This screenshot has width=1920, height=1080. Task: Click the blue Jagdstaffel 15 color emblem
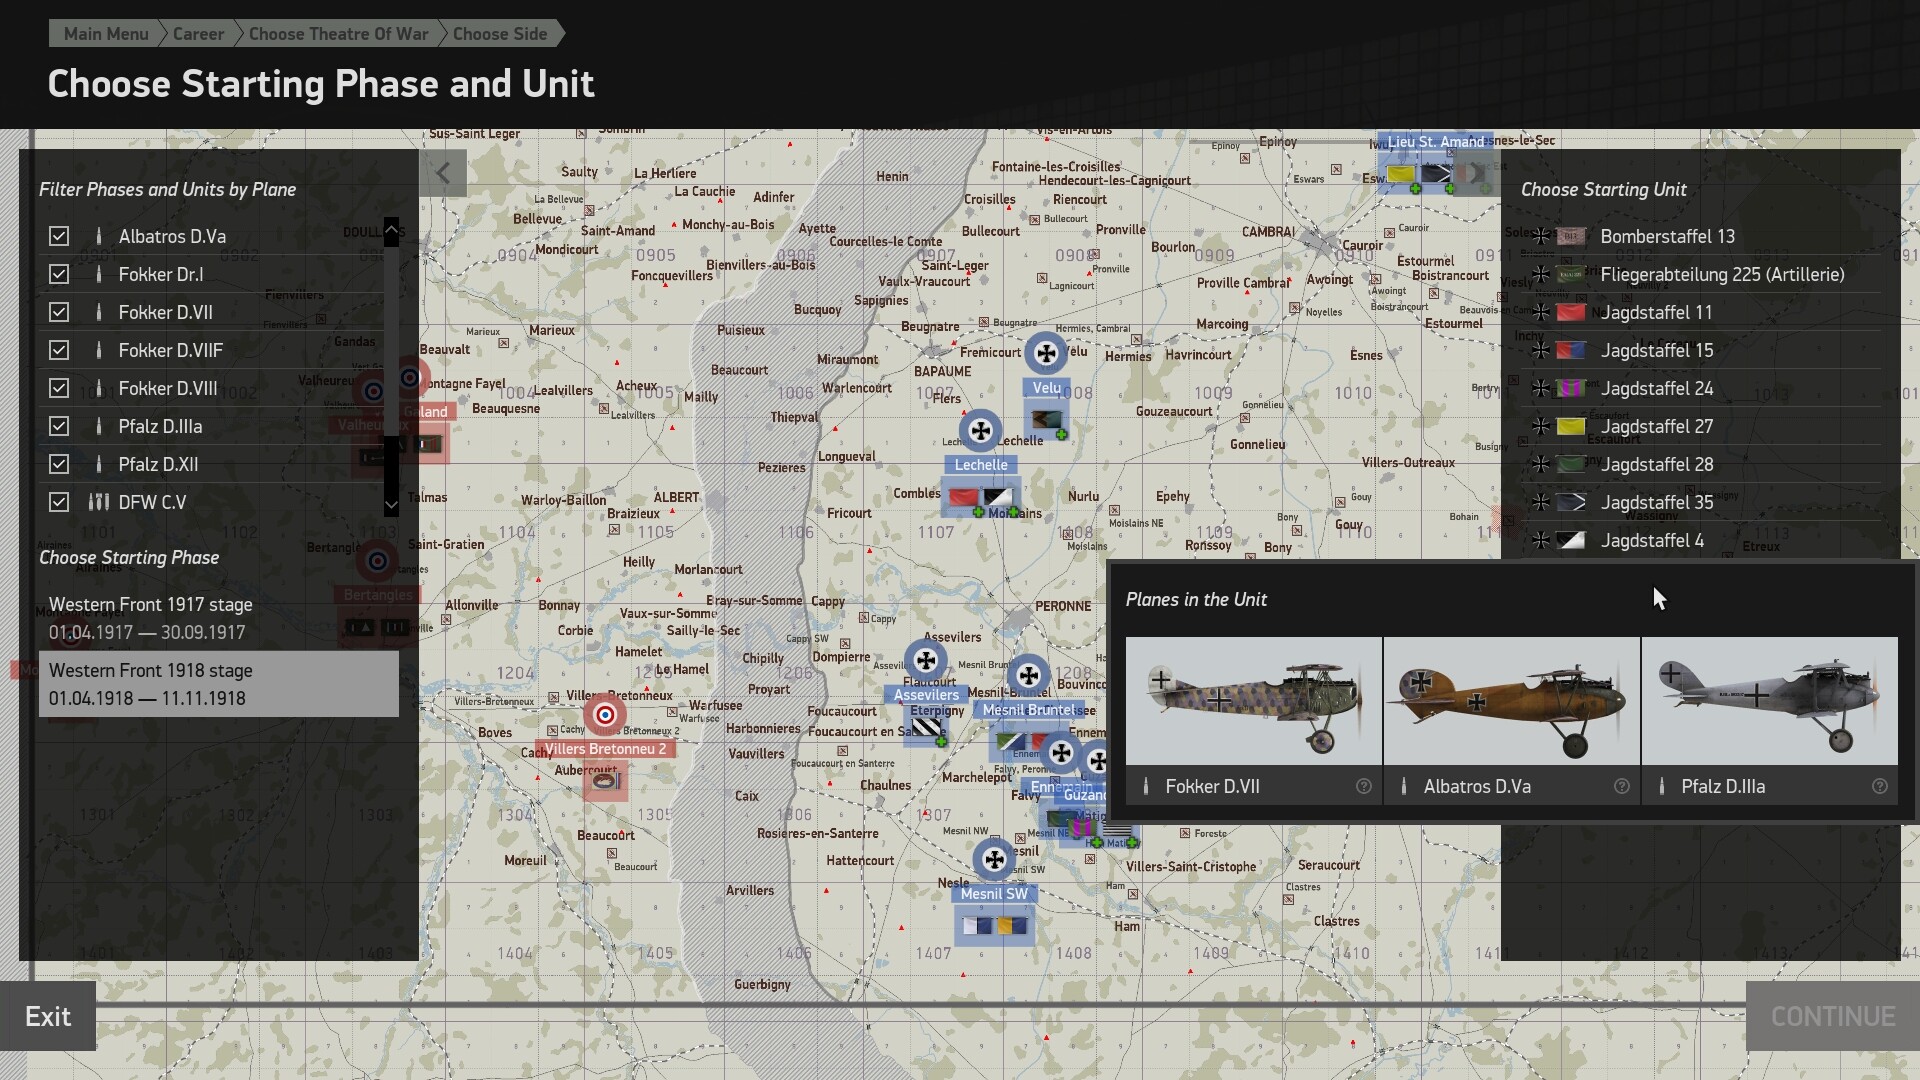[1571, 350]
